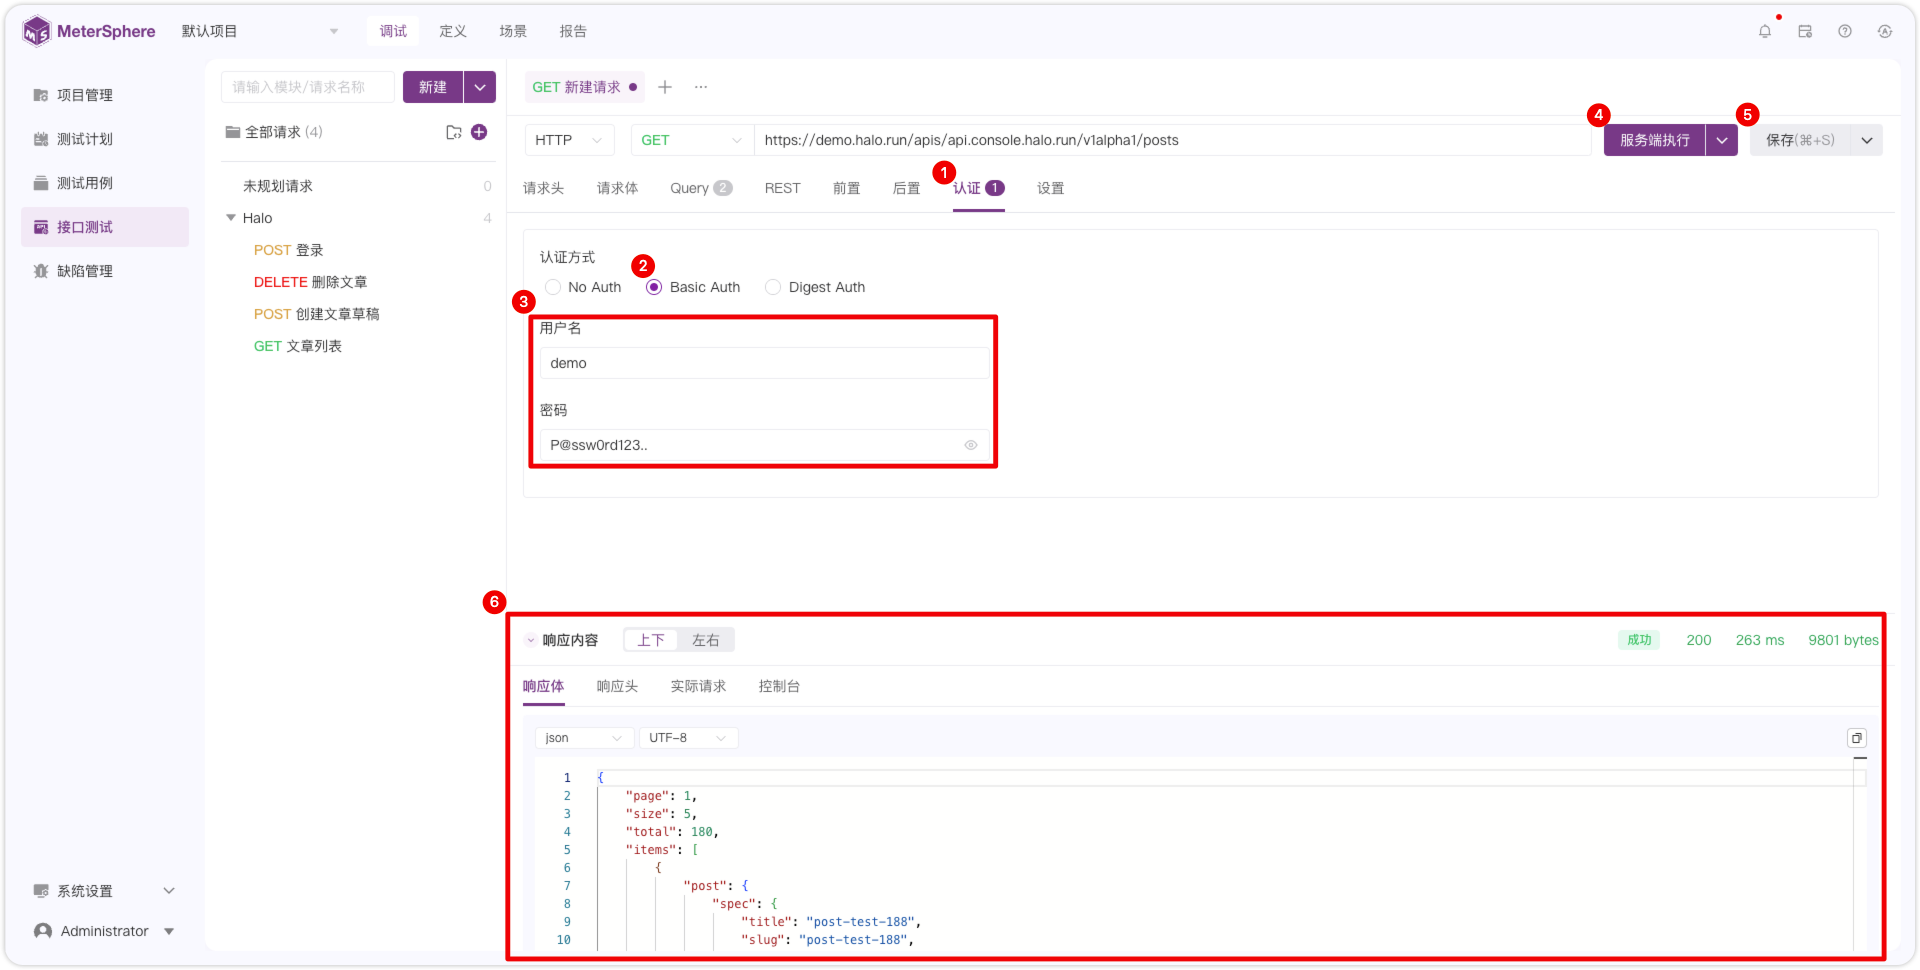
Task: Open the DELETE 删除文章 request
Action: pyautogui.click(x=311, y=282)
